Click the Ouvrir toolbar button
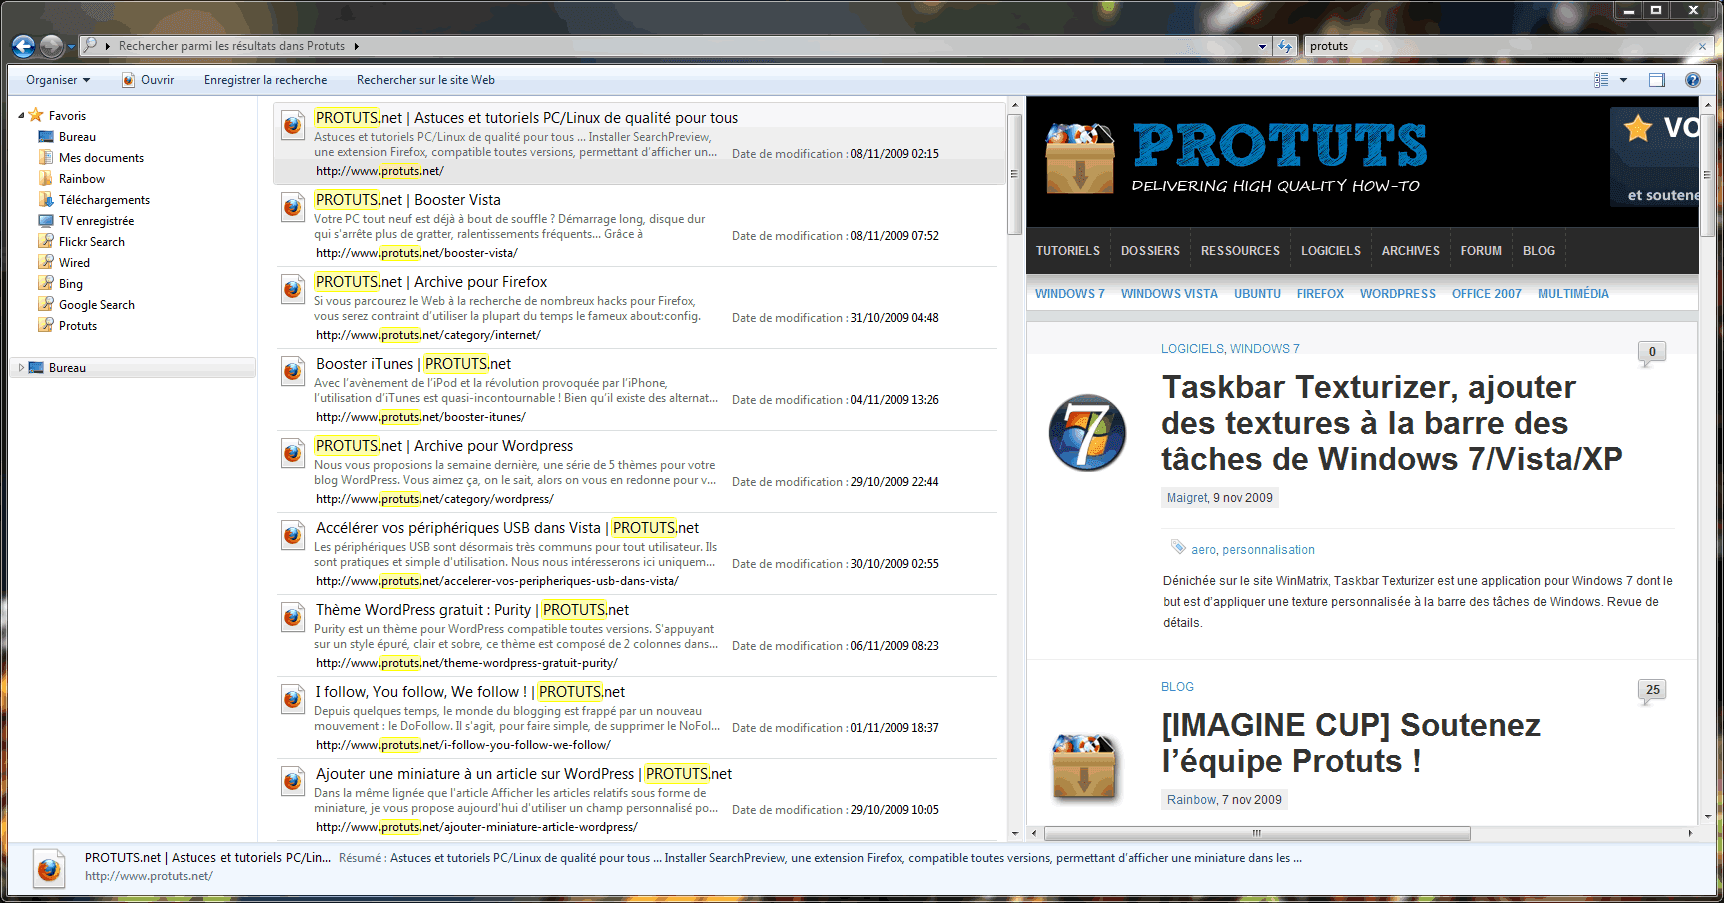The height and width of the screenshot is (903, 1724). point(148,80)
